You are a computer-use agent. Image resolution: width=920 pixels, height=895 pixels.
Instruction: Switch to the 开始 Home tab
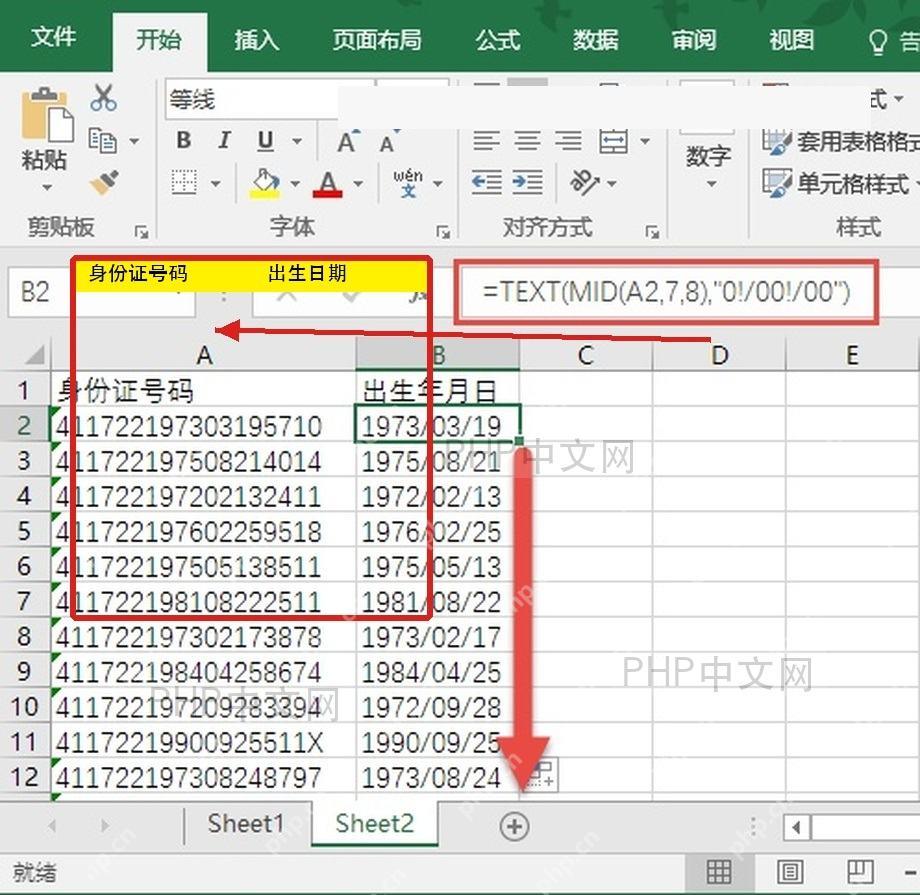(x=159, y=40)
